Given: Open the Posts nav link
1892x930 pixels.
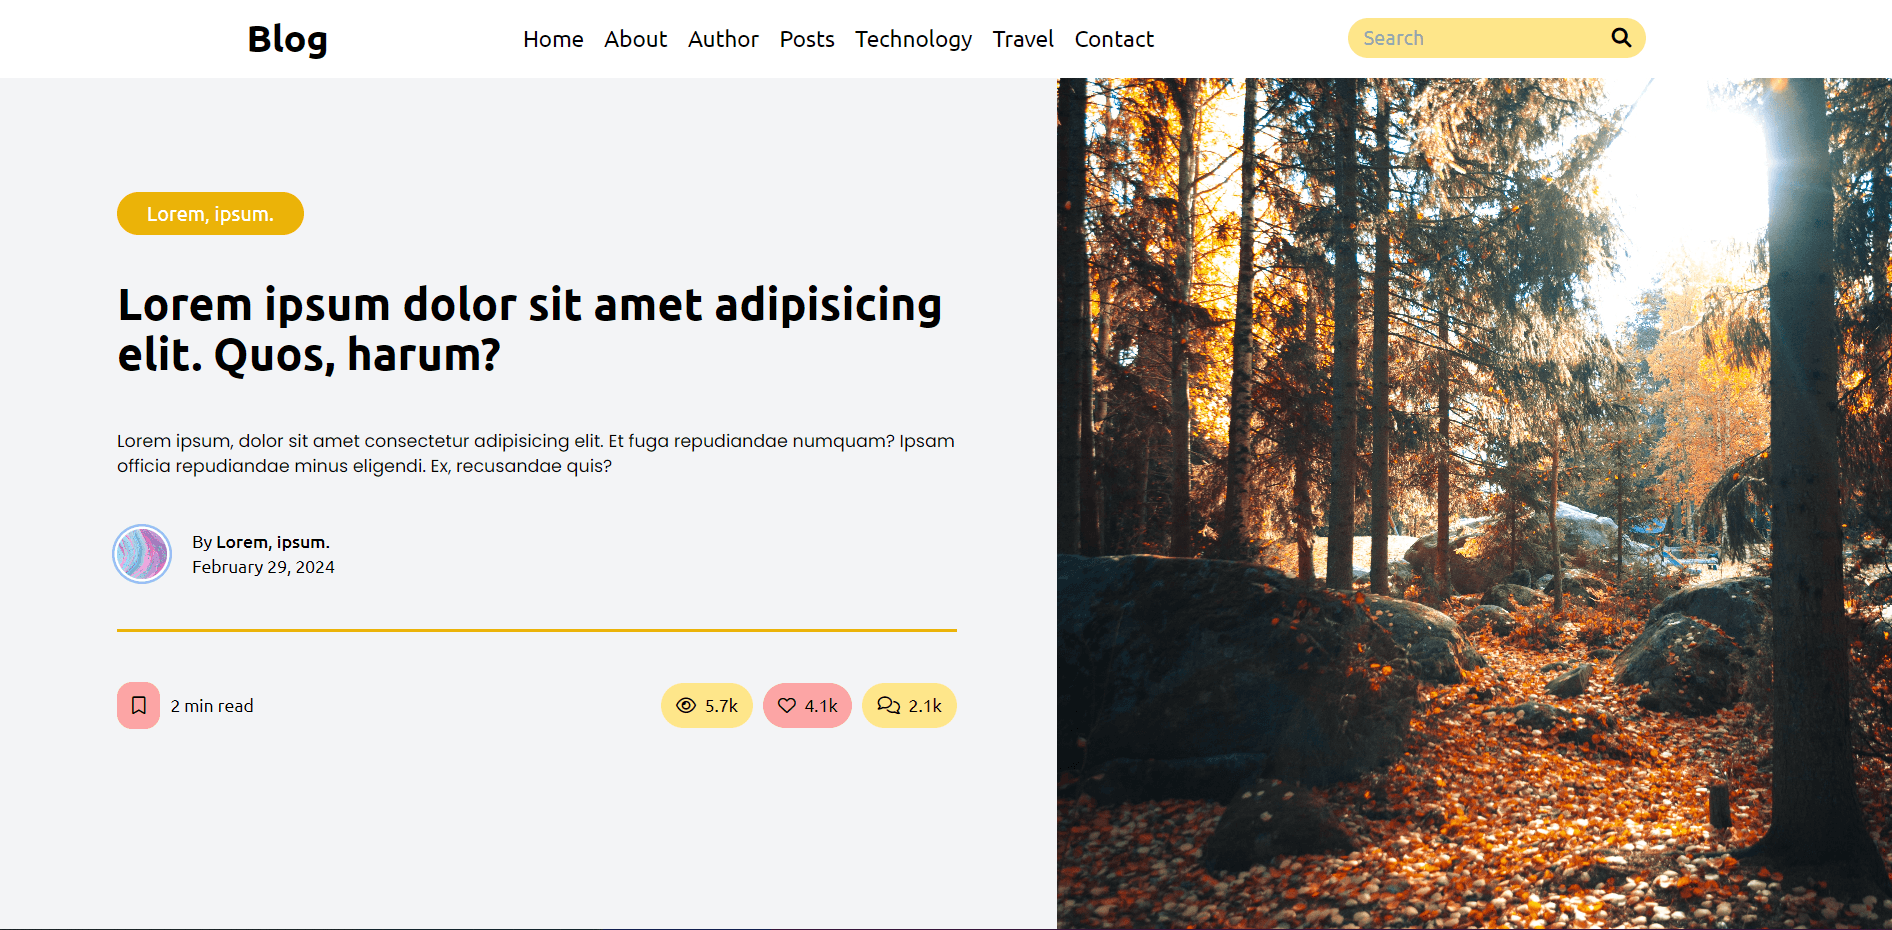Looking at the screenshot, I should point(807,39).
